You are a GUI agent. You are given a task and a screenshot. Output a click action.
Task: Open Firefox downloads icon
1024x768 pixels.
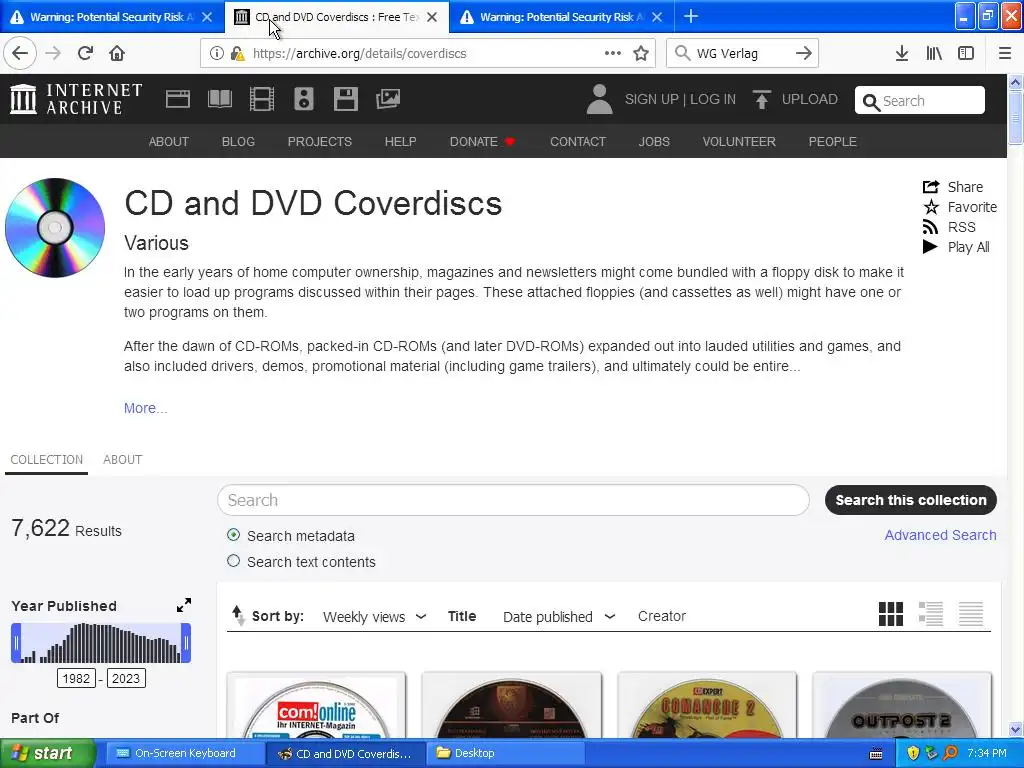point(902,53)
